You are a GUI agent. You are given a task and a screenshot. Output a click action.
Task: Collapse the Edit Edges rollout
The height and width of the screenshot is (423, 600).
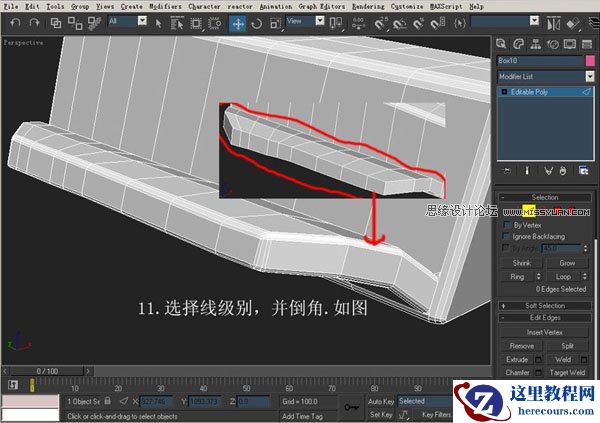point(545,317)
